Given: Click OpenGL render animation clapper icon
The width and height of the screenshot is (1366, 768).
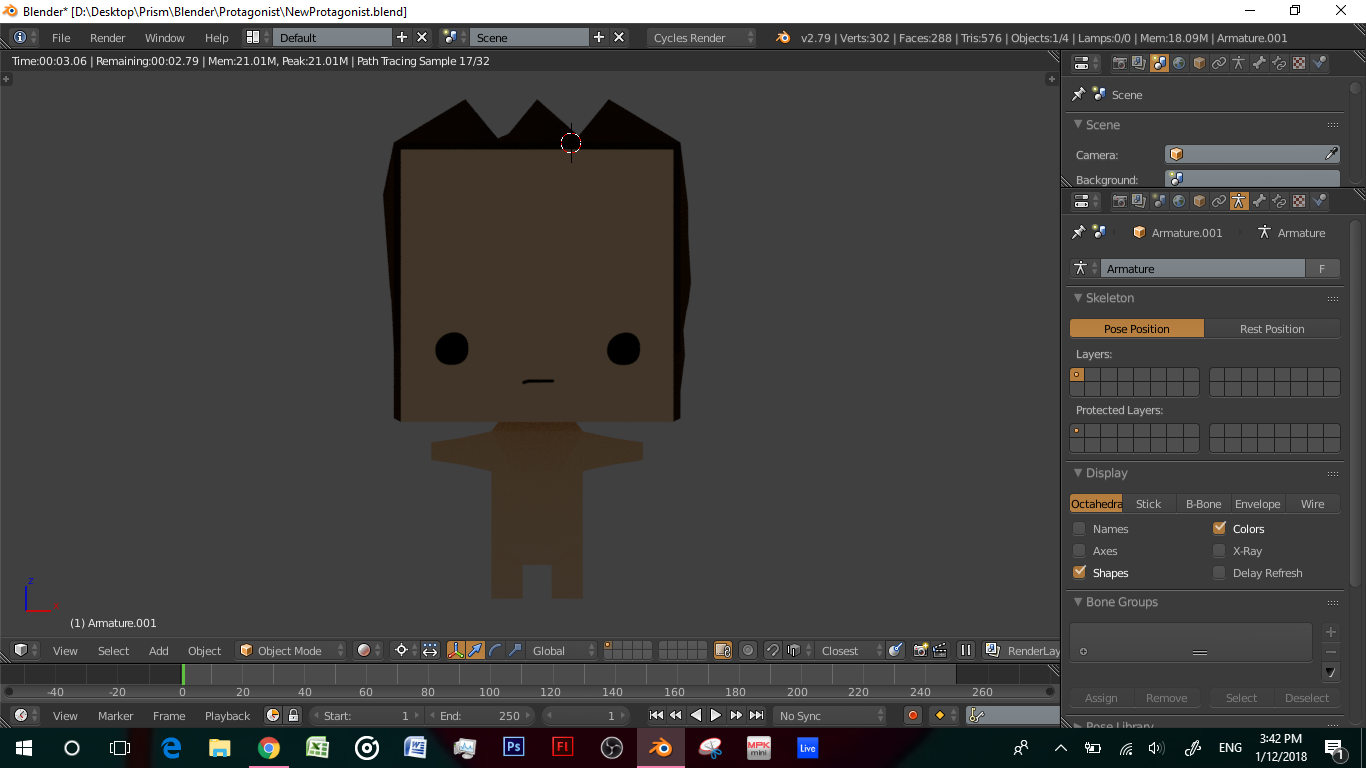Looking at the screenshot, I should point(940,650).
